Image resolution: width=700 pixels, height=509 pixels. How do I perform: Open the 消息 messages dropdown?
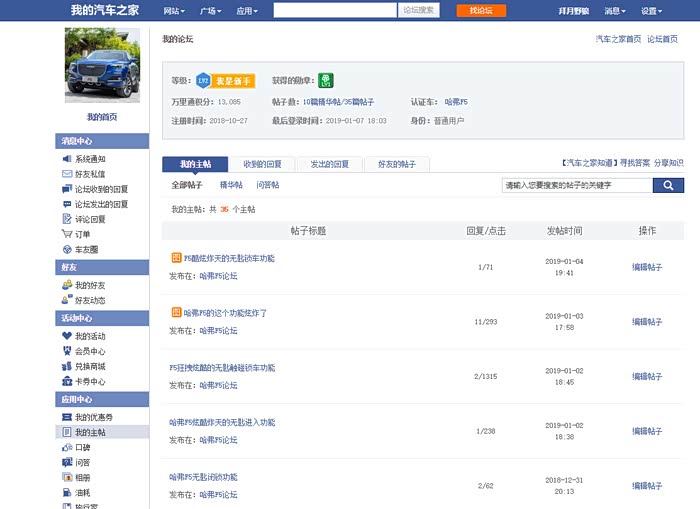click(614, 11)
